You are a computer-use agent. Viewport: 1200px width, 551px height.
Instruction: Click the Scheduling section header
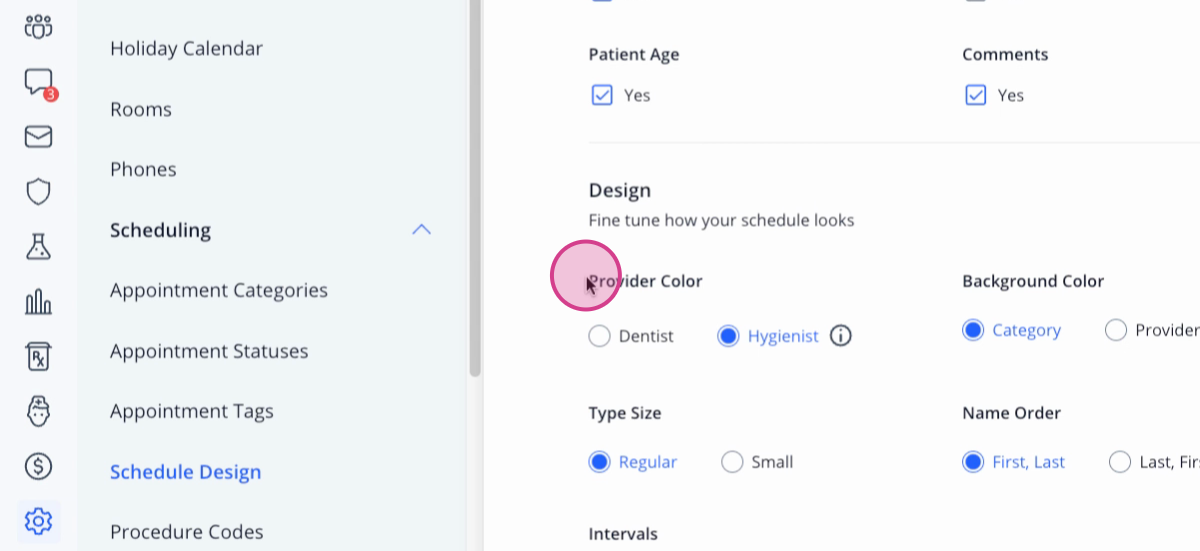click(160, 230)
